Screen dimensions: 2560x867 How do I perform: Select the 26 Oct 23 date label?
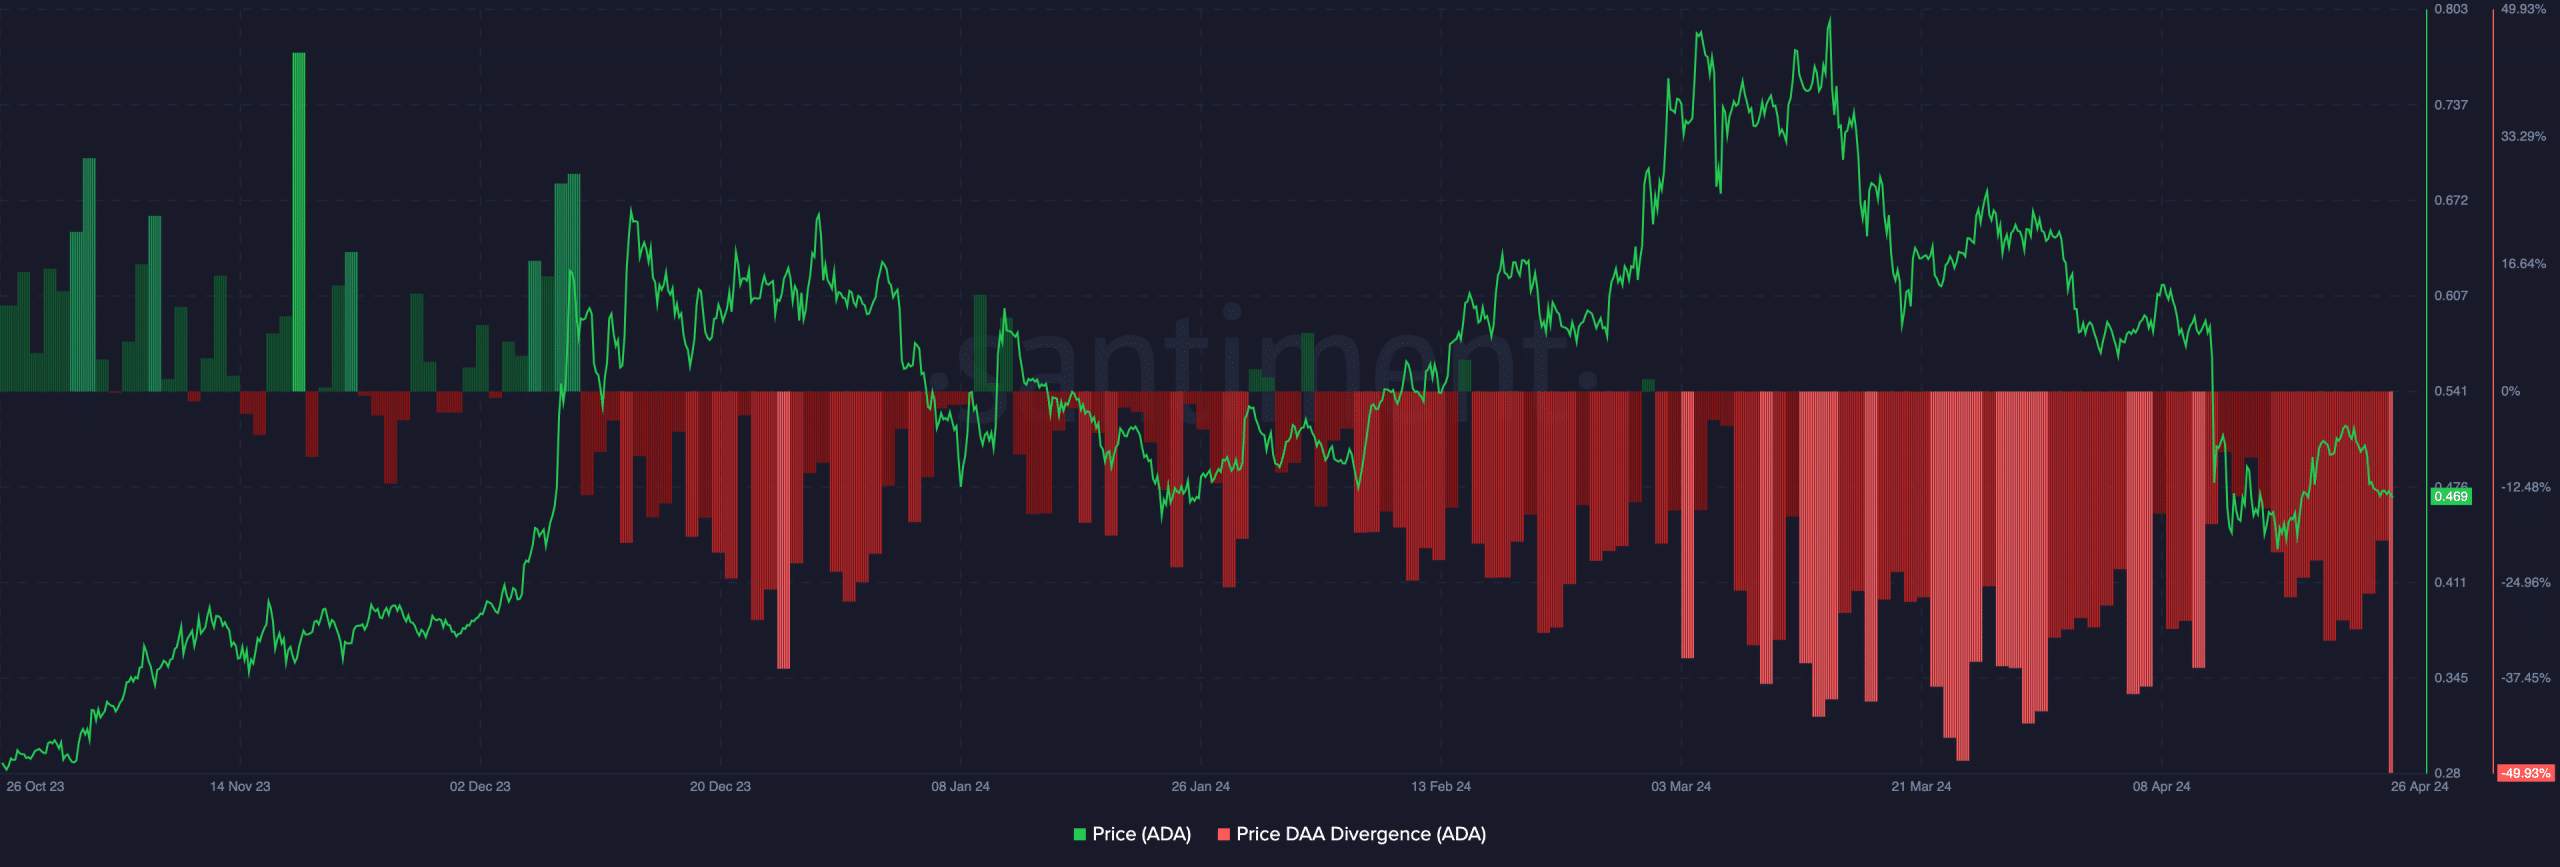(35, 787)
